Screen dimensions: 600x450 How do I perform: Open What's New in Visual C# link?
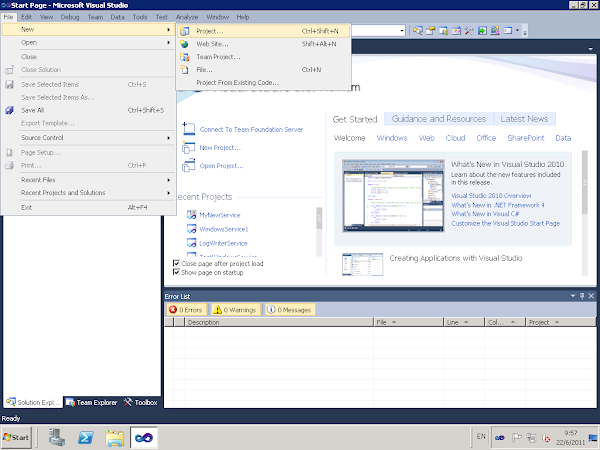485,214
